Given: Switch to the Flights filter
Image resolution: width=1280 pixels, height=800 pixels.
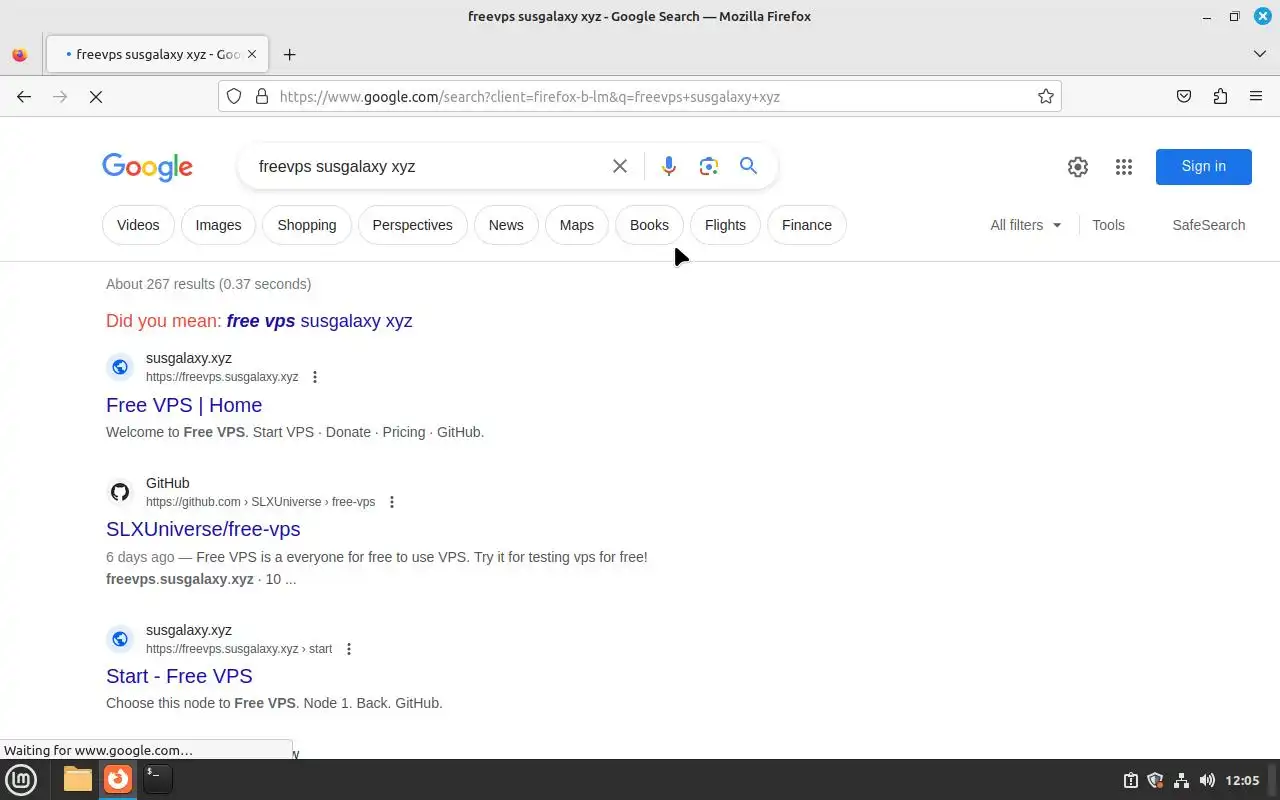Looking at the screenshot, I should coord(725,225).
